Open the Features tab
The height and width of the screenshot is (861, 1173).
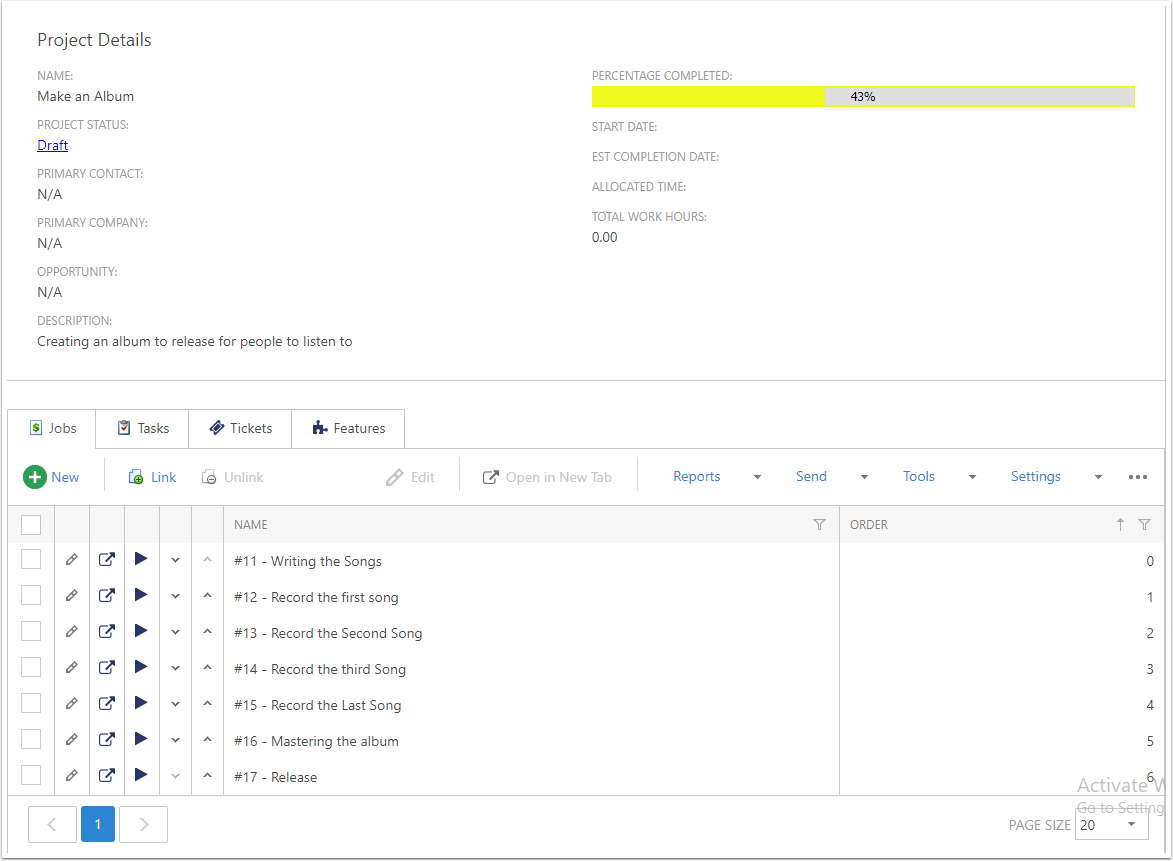coord(348,428)
